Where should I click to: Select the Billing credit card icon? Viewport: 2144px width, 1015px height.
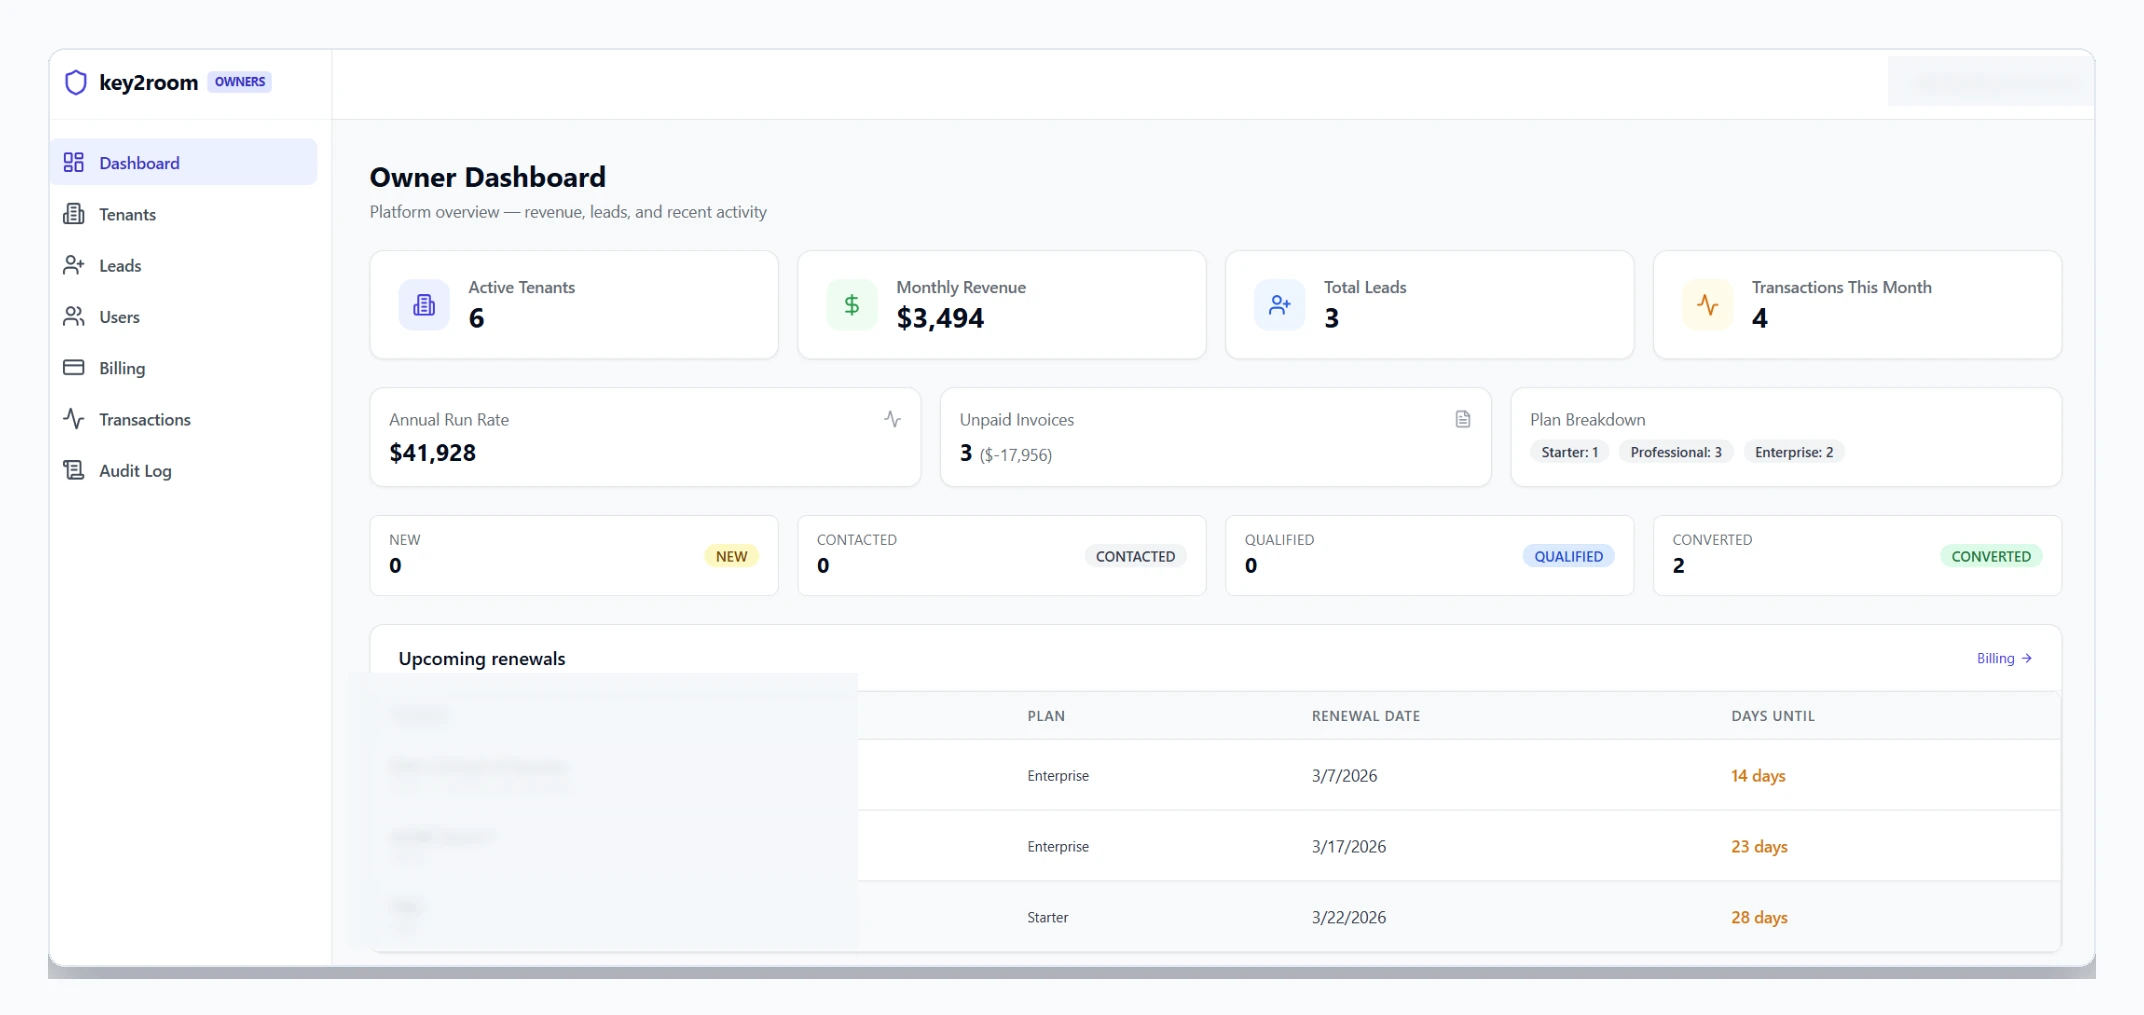click(73, 368)
